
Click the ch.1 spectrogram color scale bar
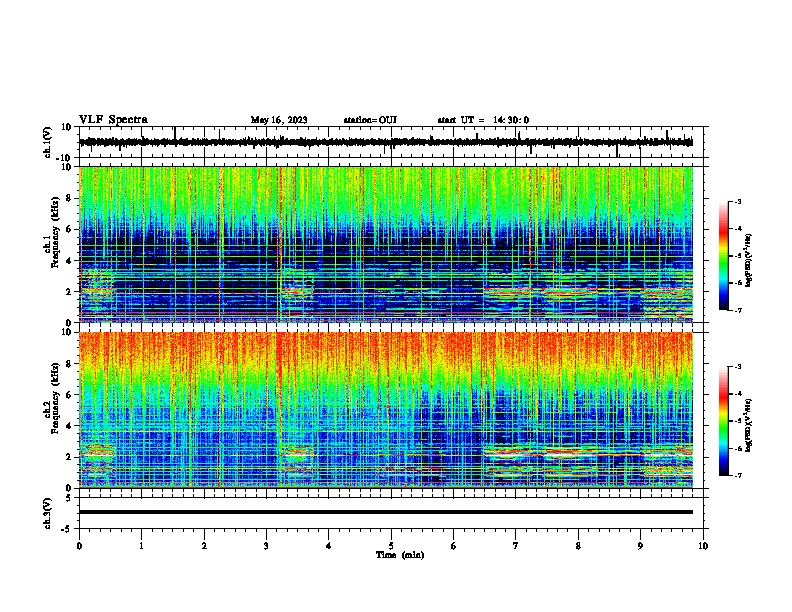pyautogui.click(x=724, y=256)
